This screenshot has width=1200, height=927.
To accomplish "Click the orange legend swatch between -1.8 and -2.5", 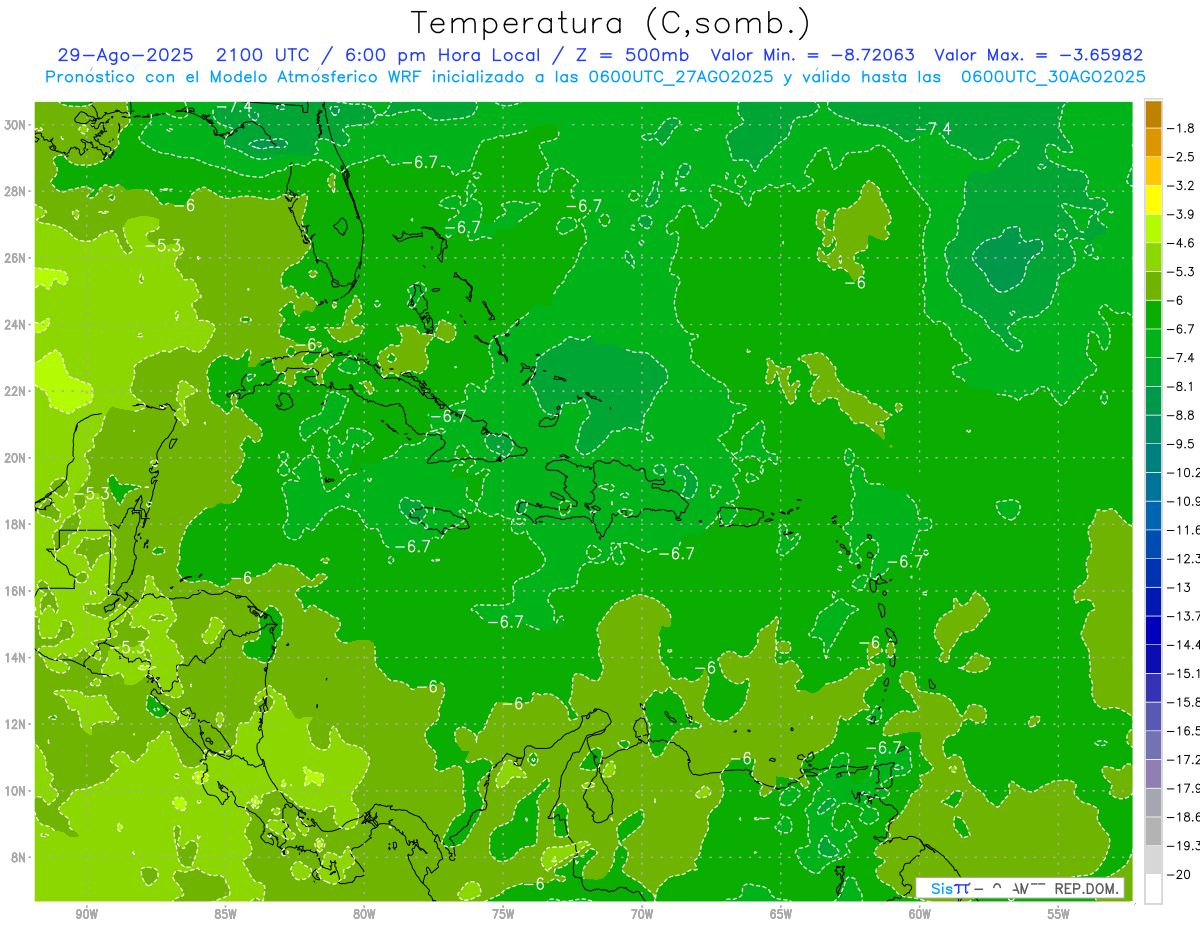I will (1153, 143).
